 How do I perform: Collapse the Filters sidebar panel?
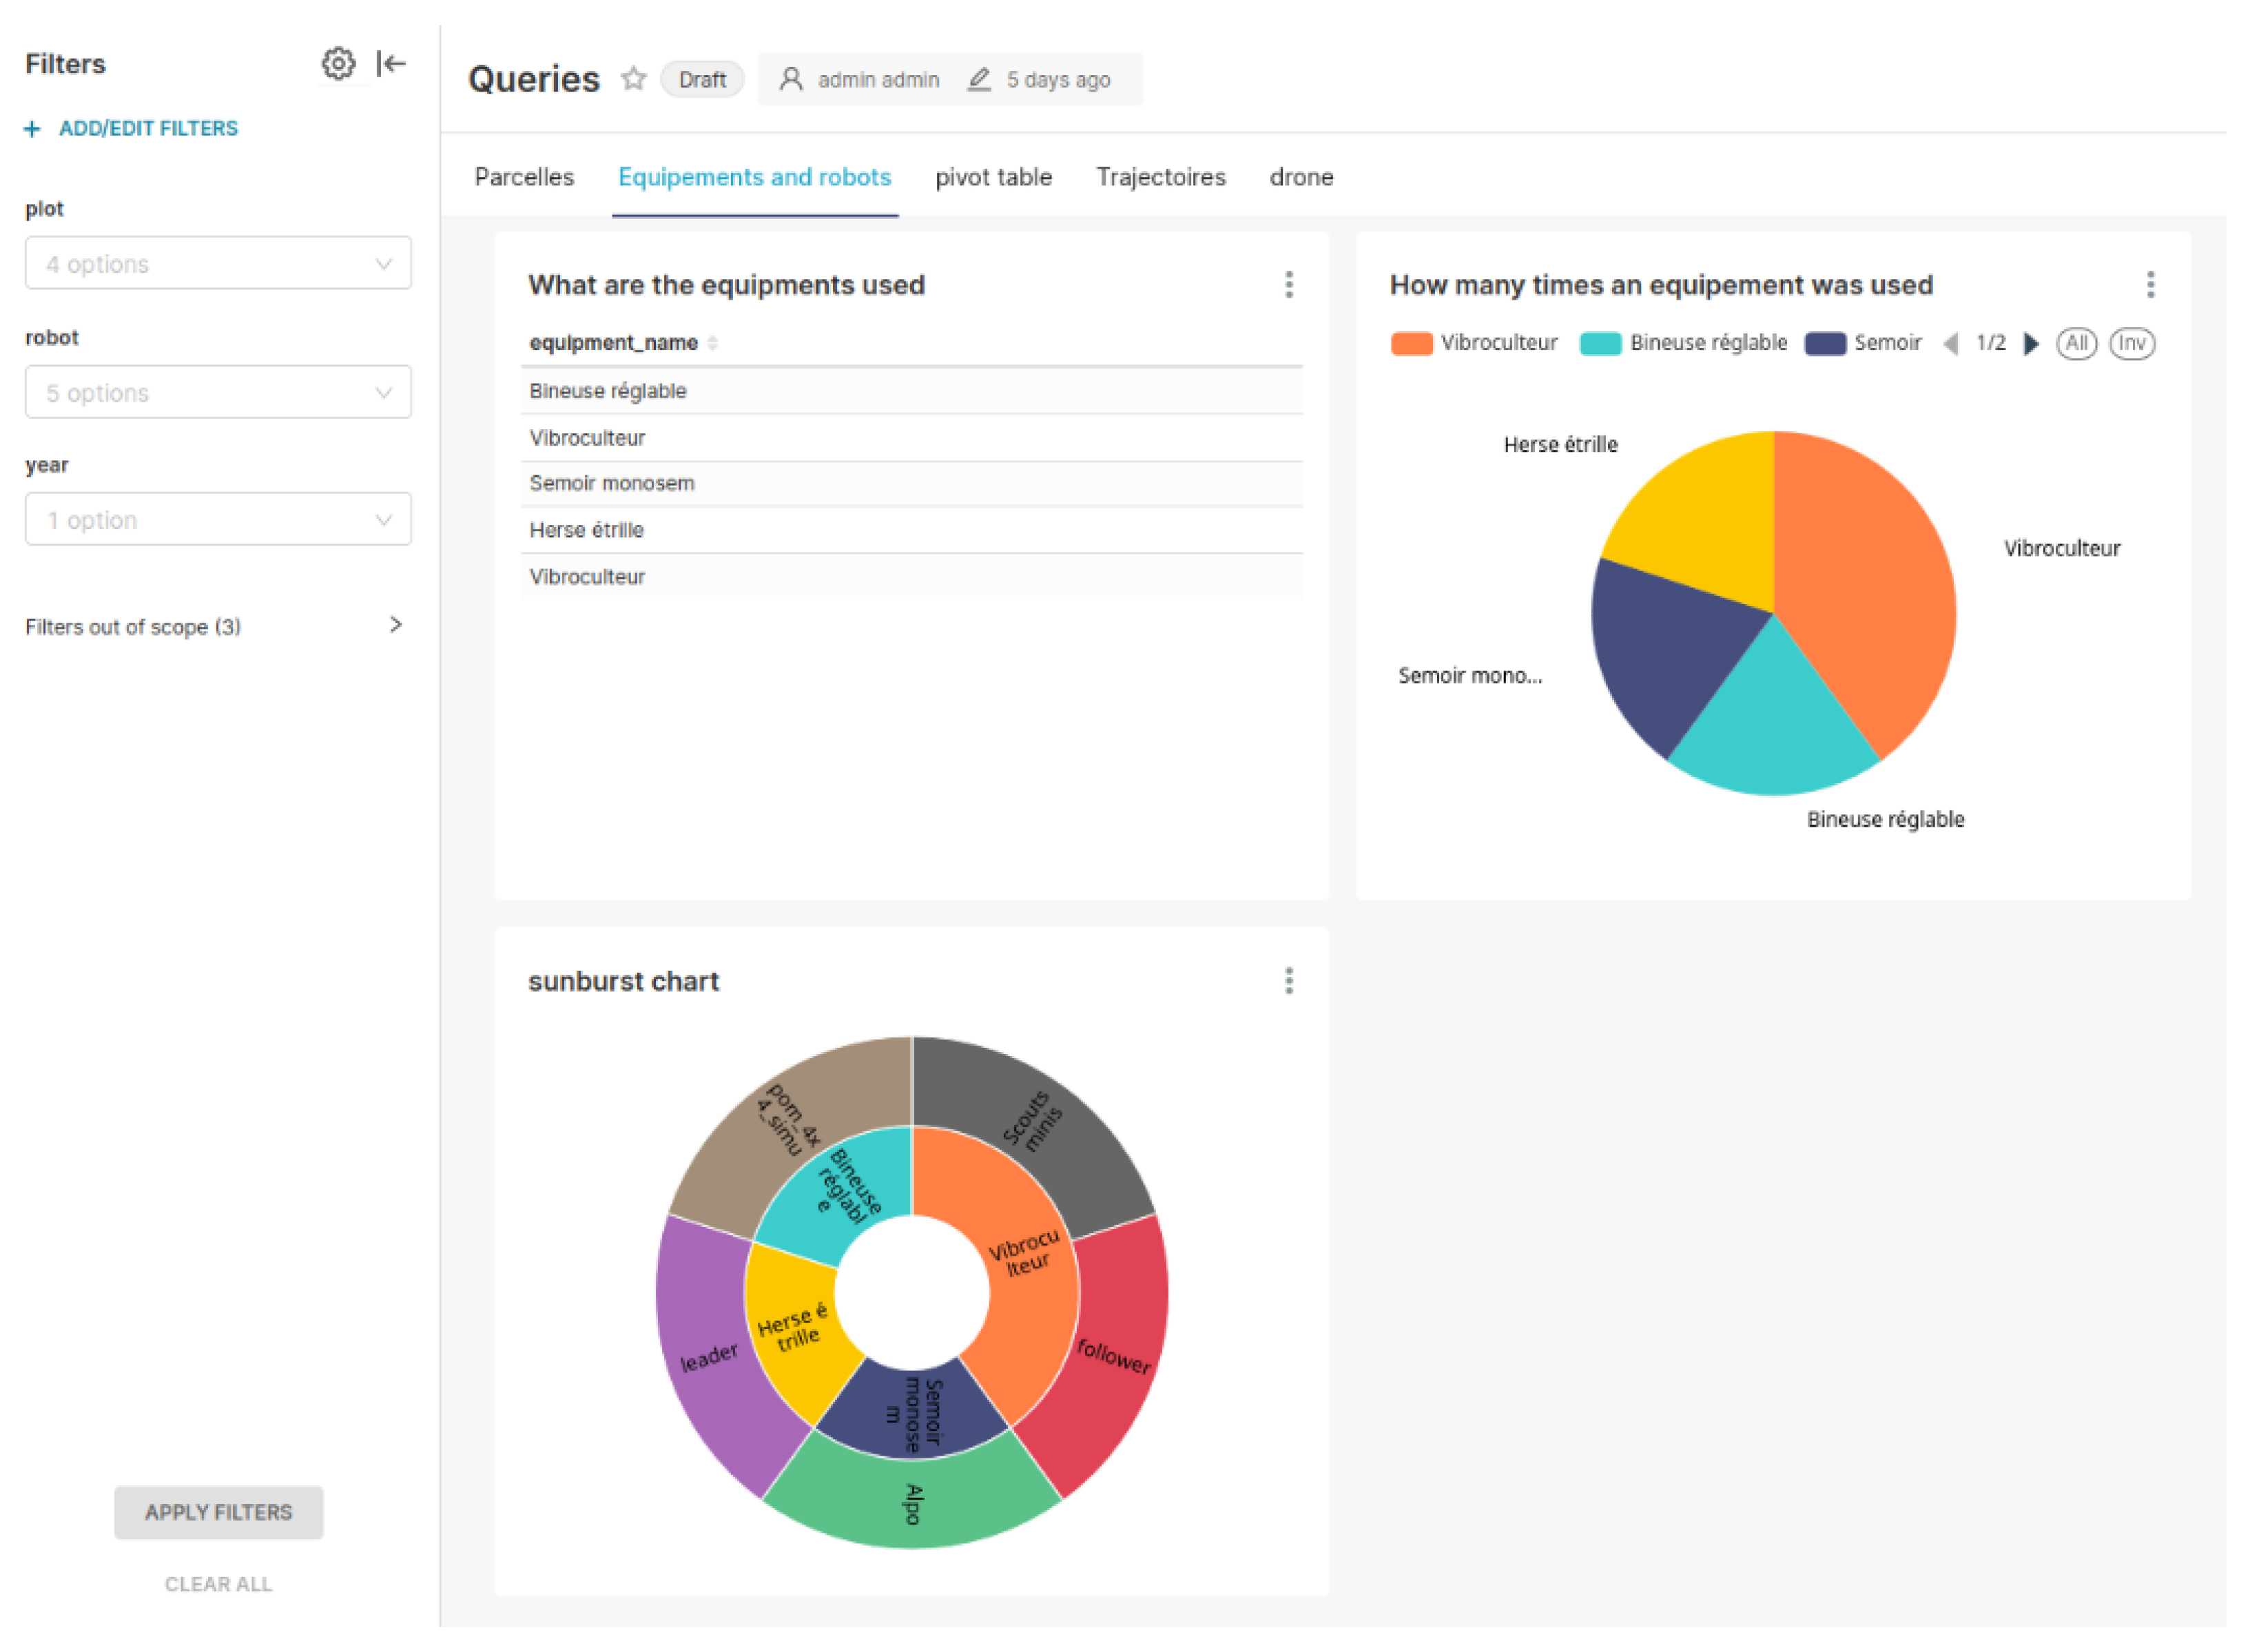[391, 64]
